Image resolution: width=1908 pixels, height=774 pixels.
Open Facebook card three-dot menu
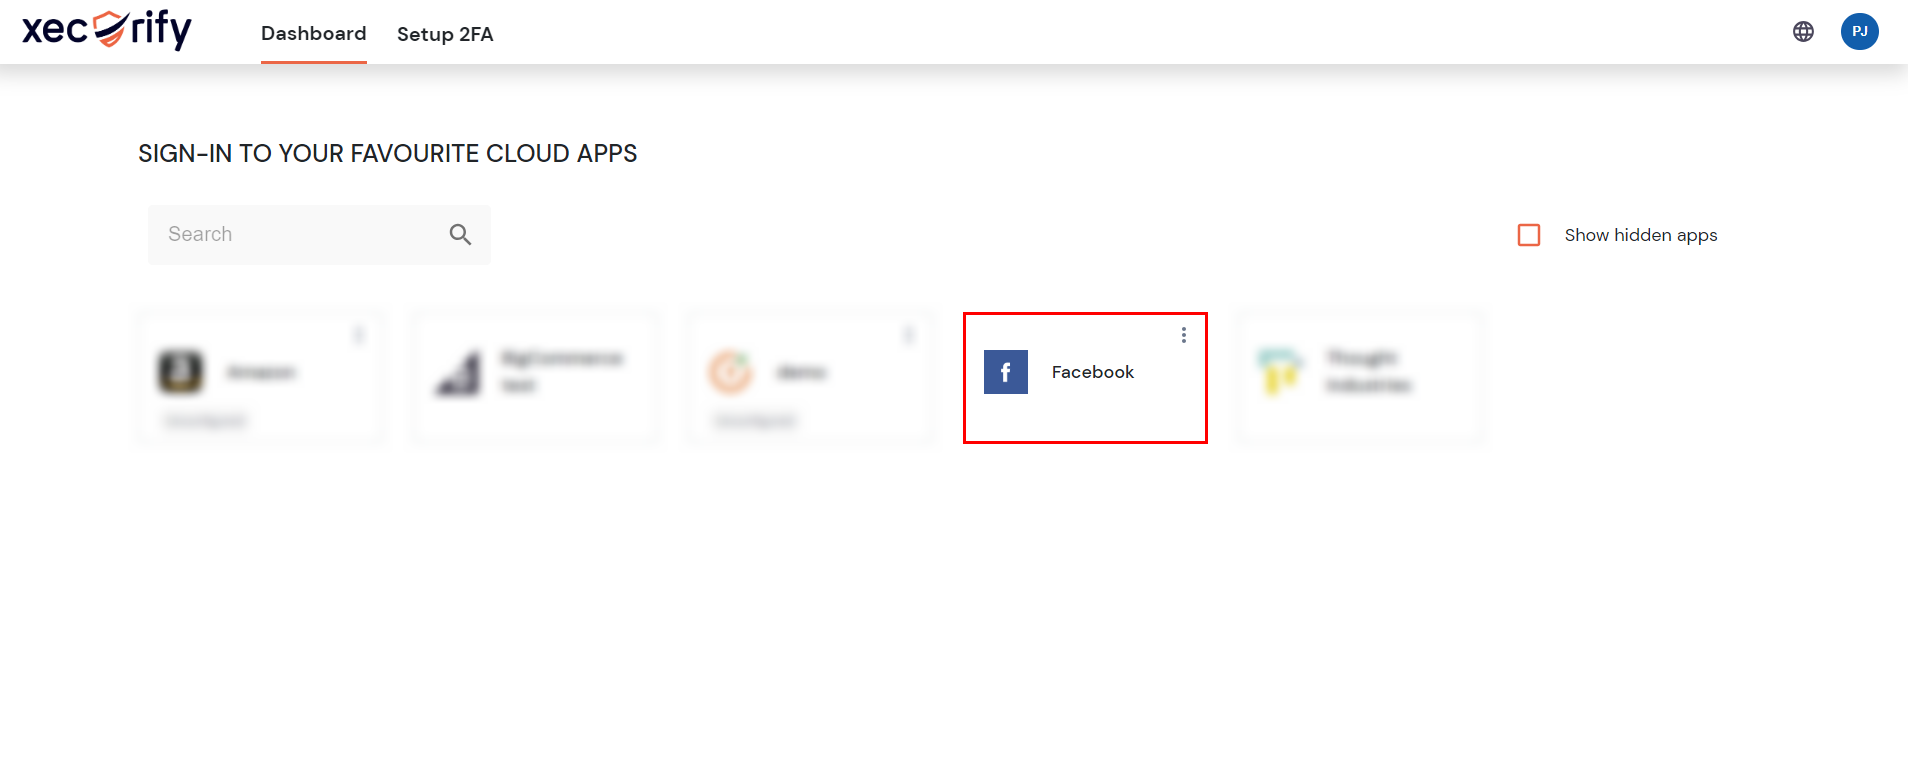tap(1184, 335)
